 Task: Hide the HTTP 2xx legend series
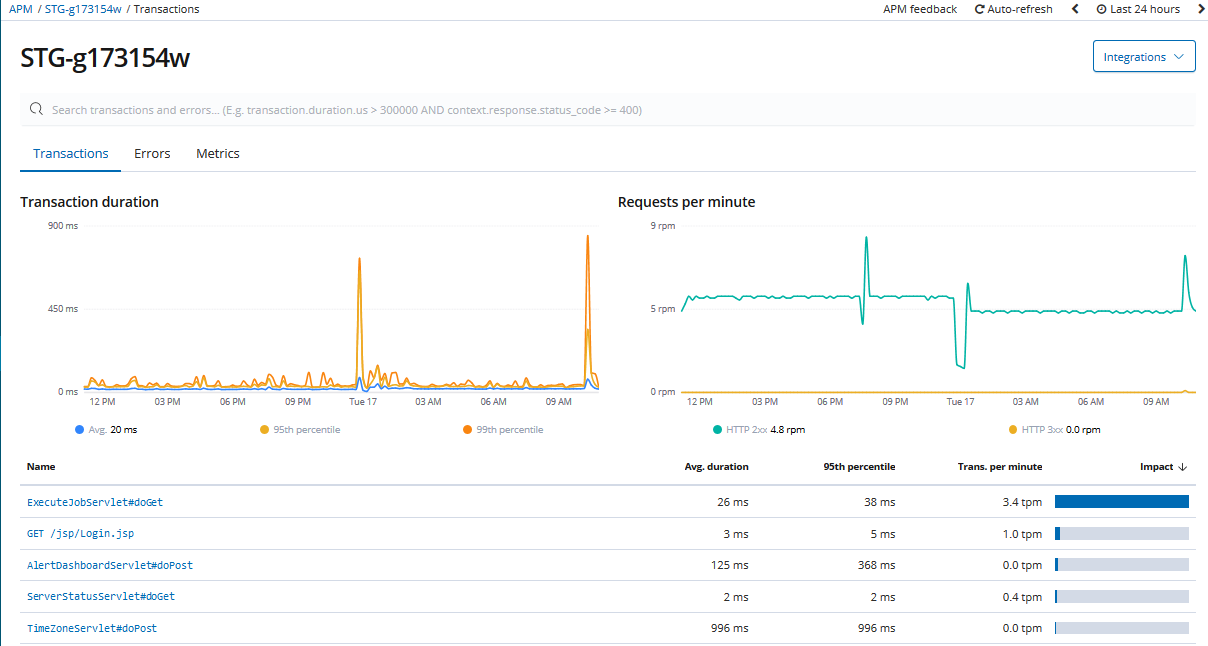coord(759,429)
